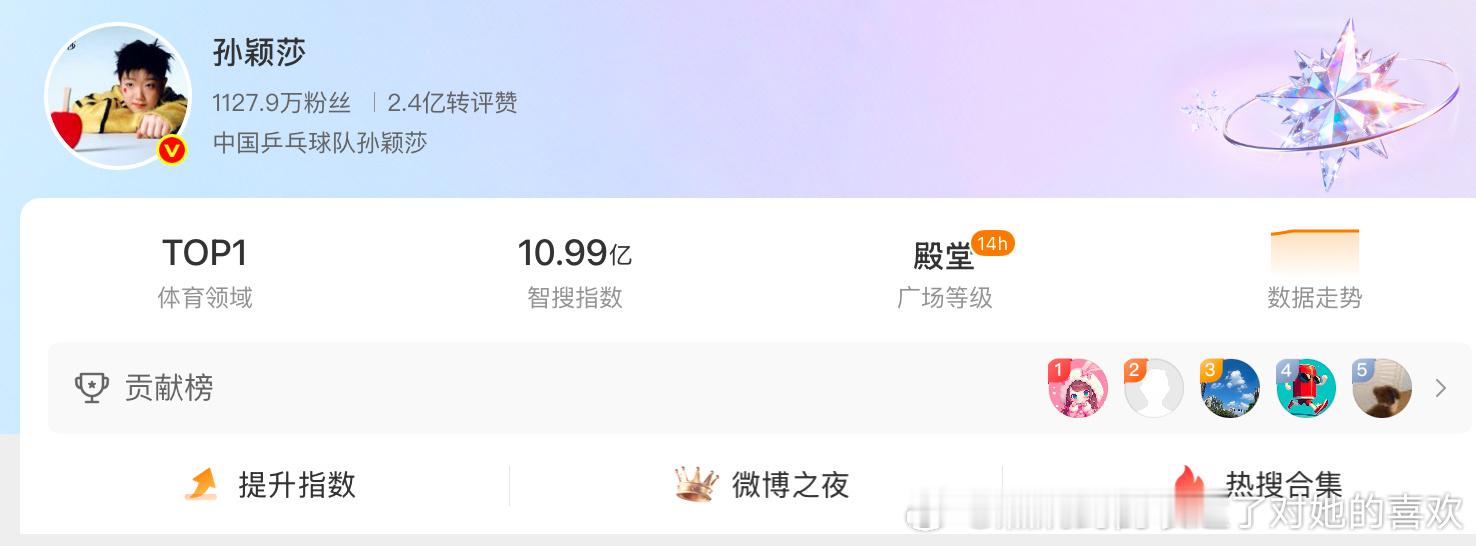Open the rank 1 contributor avatar
Viewport: 1476px width, 546px height.
[x=1078, y=388]
